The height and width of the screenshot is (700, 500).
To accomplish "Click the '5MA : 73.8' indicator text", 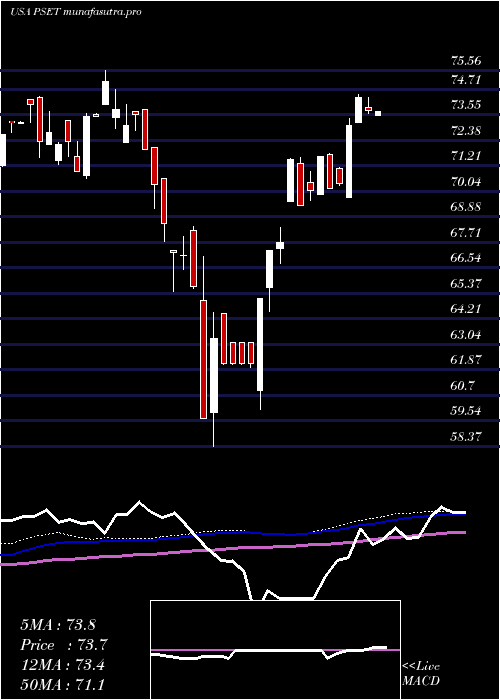I will pos(58,625).
